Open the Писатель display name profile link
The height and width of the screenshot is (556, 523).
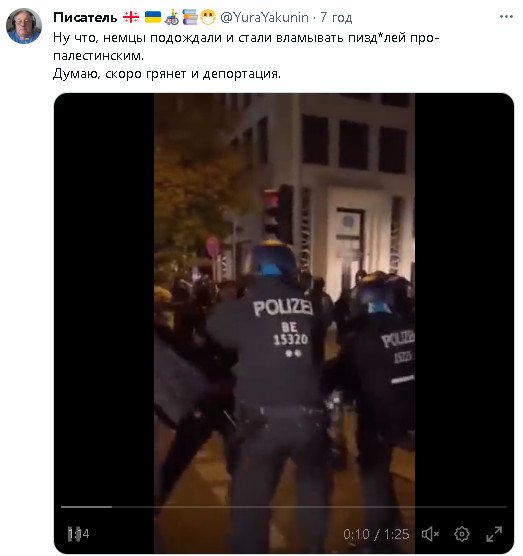pos(85,17)
